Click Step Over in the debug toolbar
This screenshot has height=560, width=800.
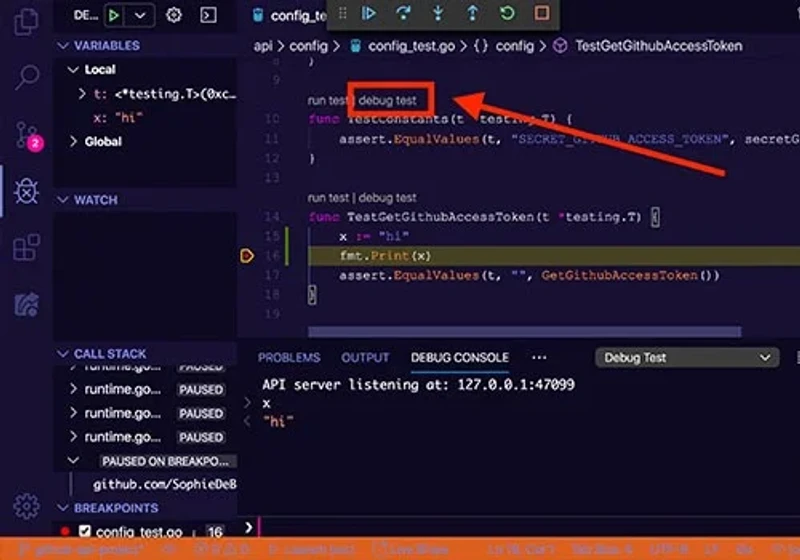(x=403, y=13)
